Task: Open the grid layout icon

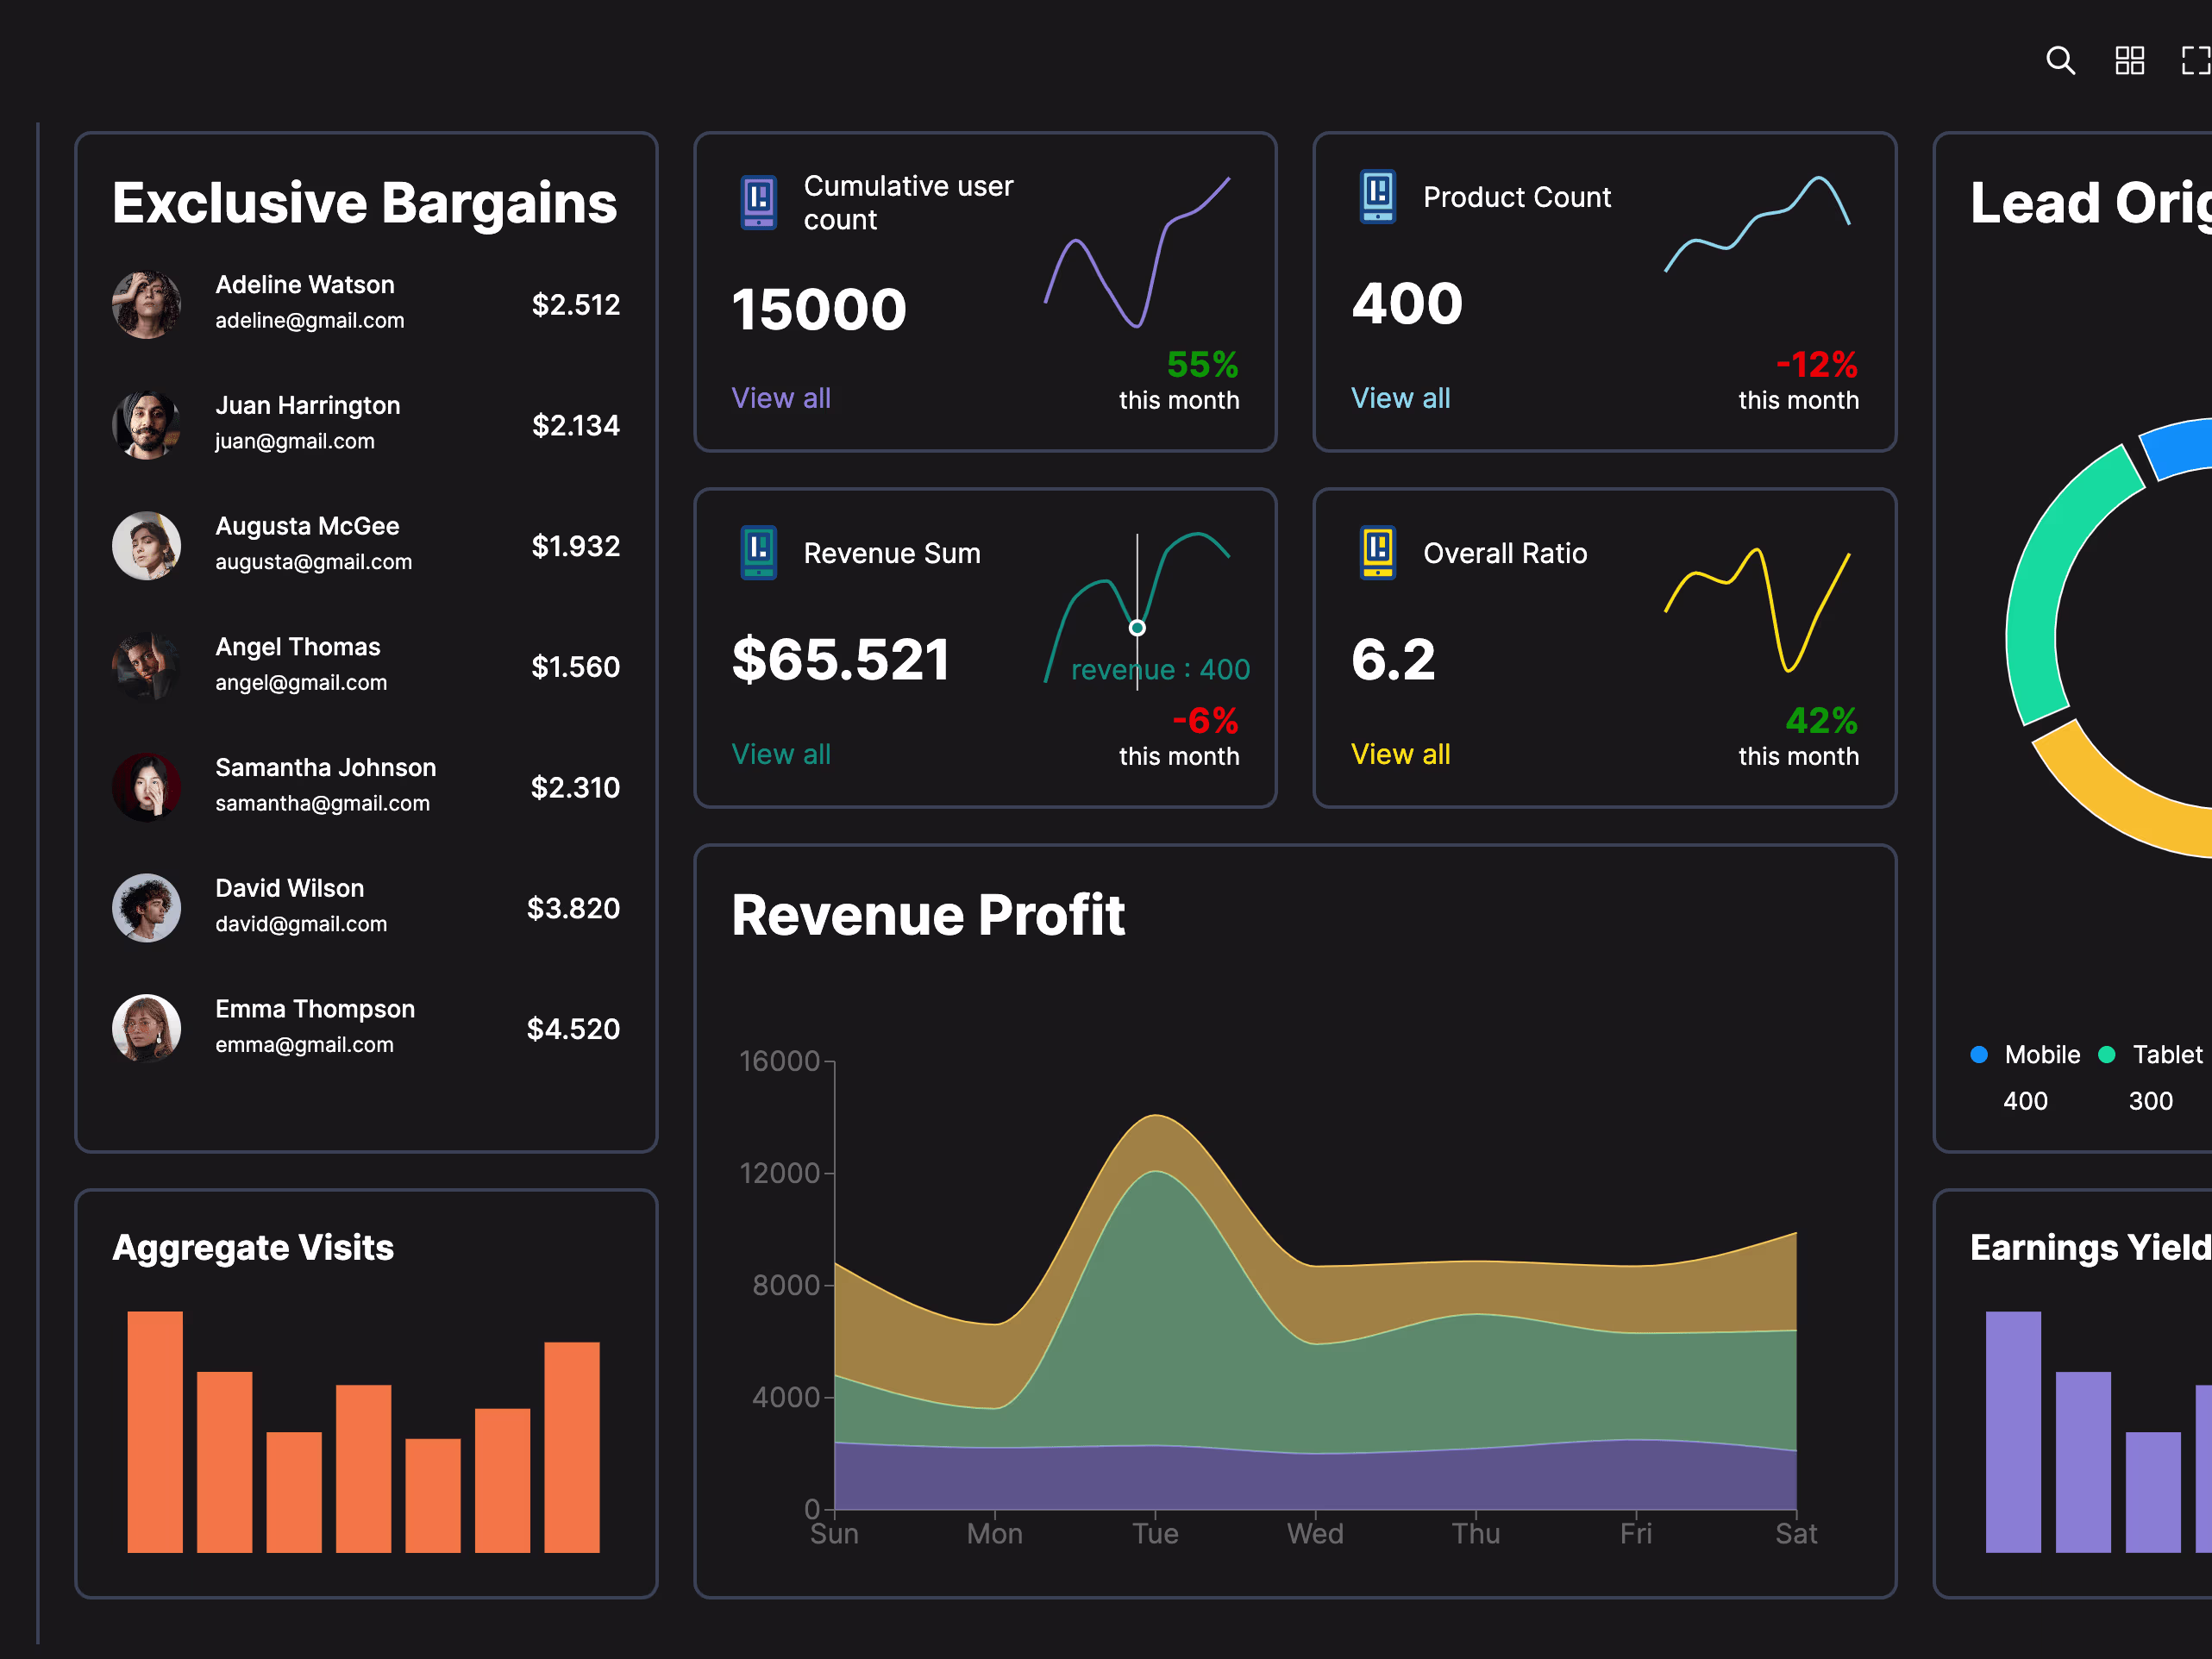Action: [x=2129, y=61]
